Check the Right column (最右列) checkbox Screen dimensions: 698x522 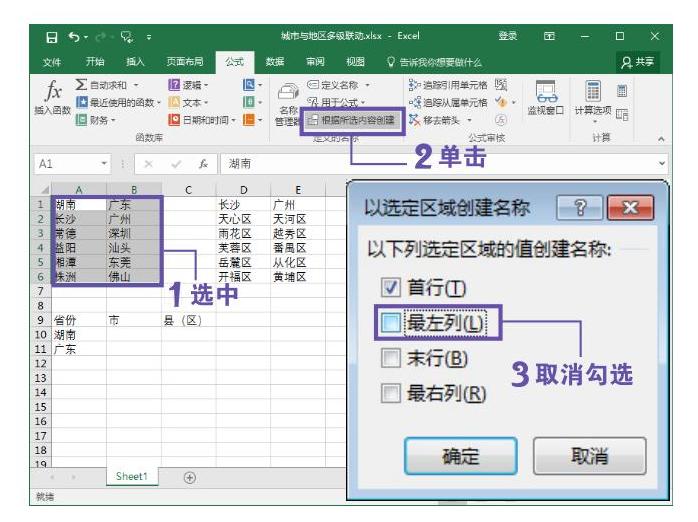[x=390, y=393]
